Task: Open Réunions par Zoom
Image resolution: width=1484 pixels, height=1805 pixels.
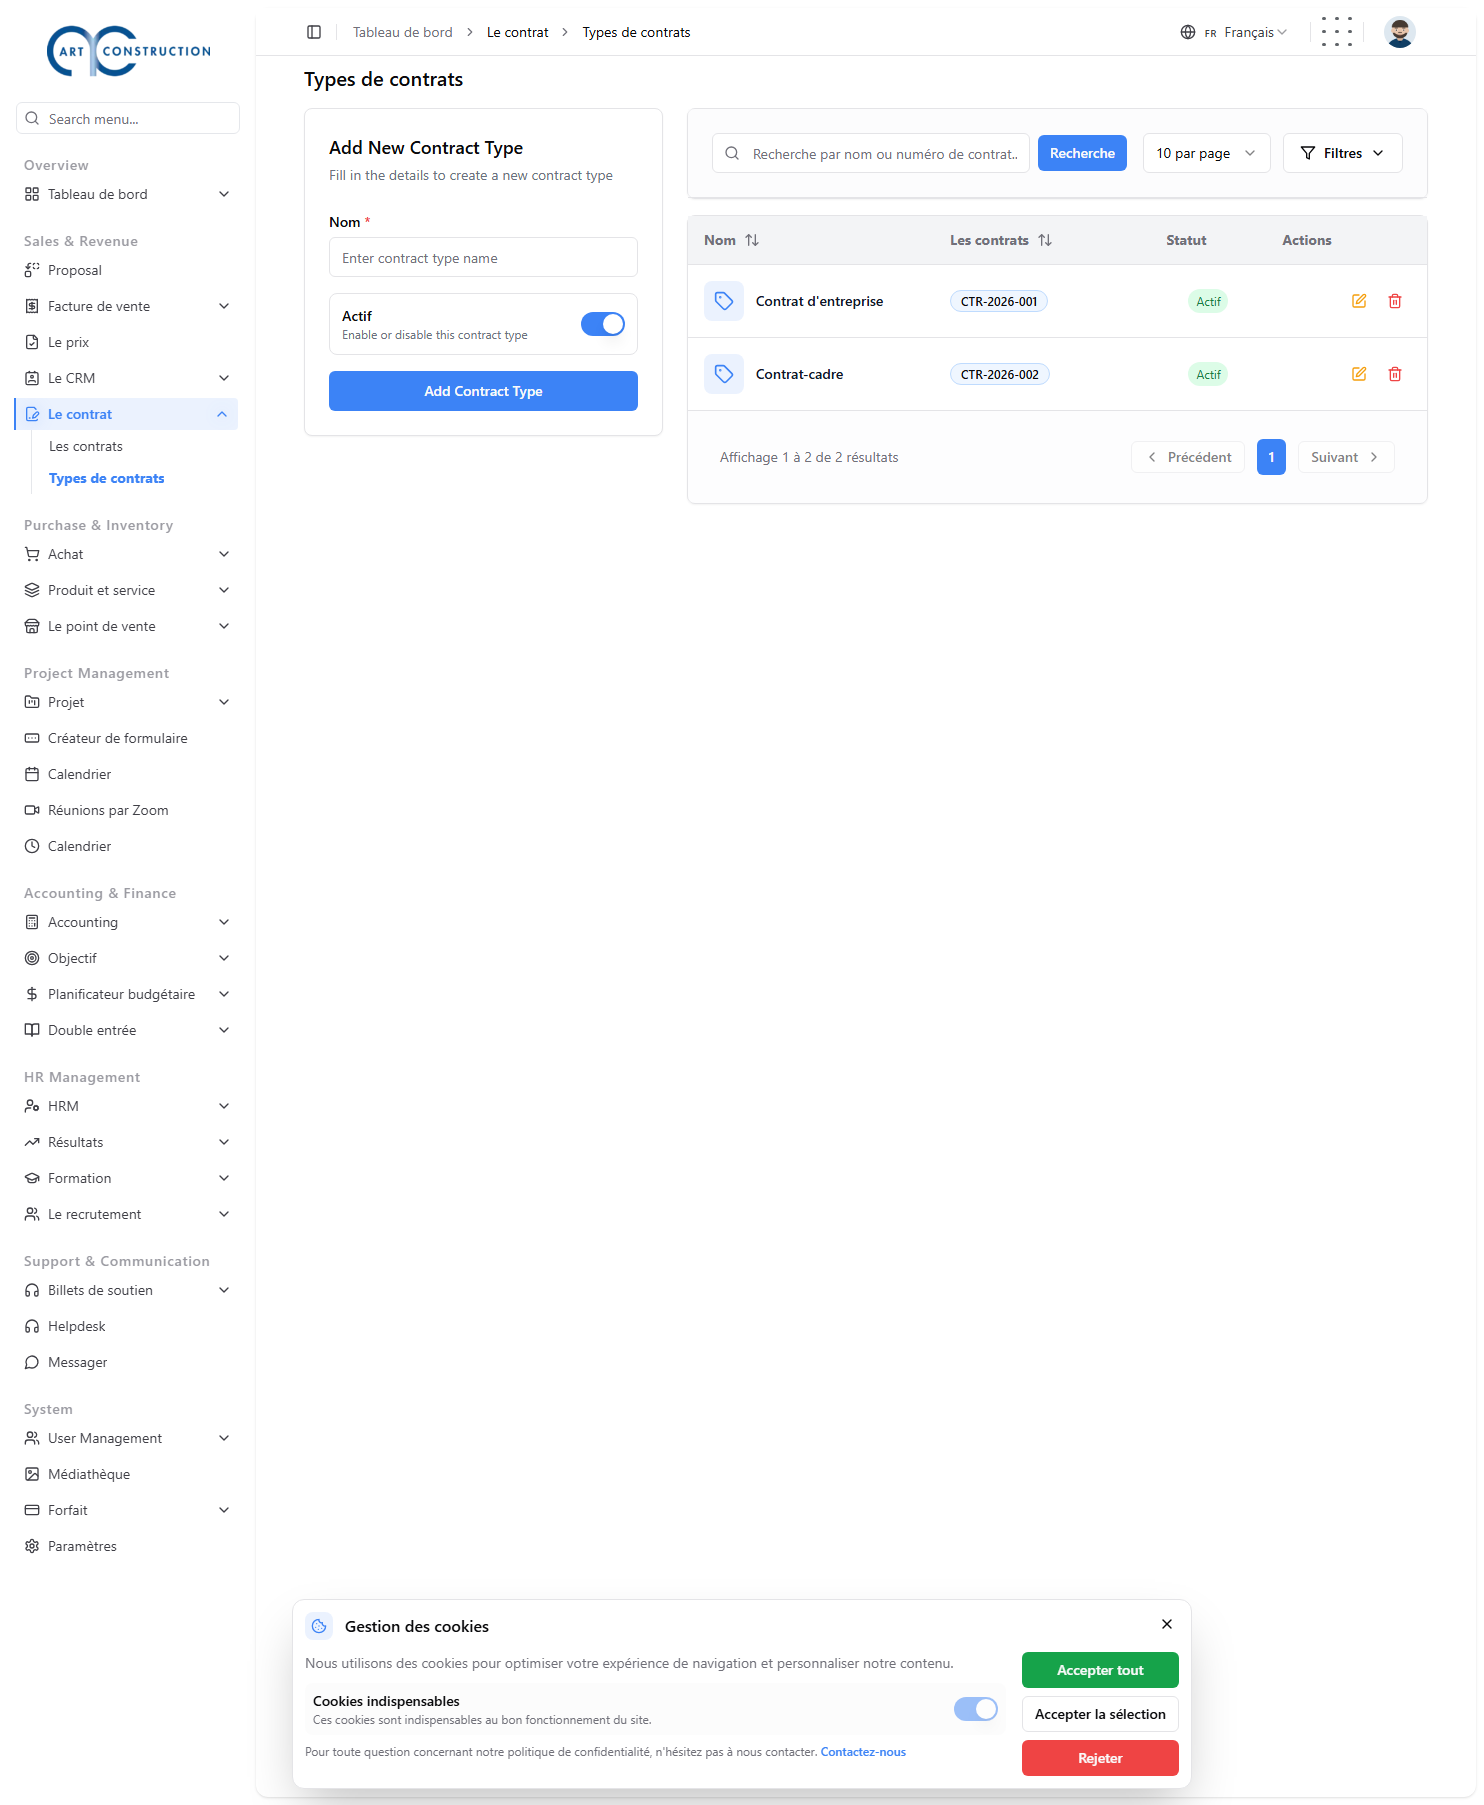Action: pyautogui.click(x=127, y=810)
